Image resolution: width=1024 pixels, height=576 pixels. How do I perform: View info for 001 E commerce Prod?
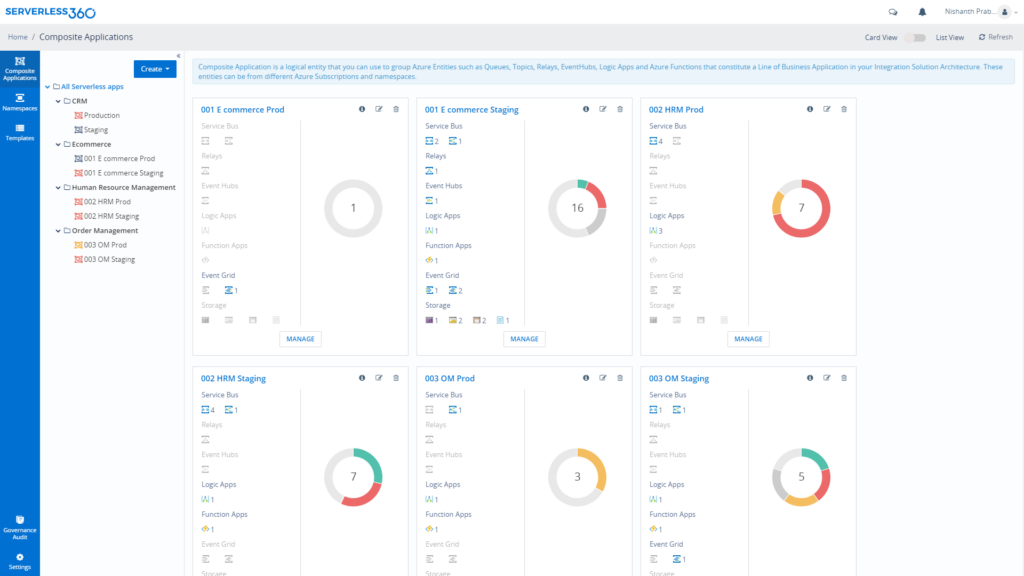click(361, 110)
